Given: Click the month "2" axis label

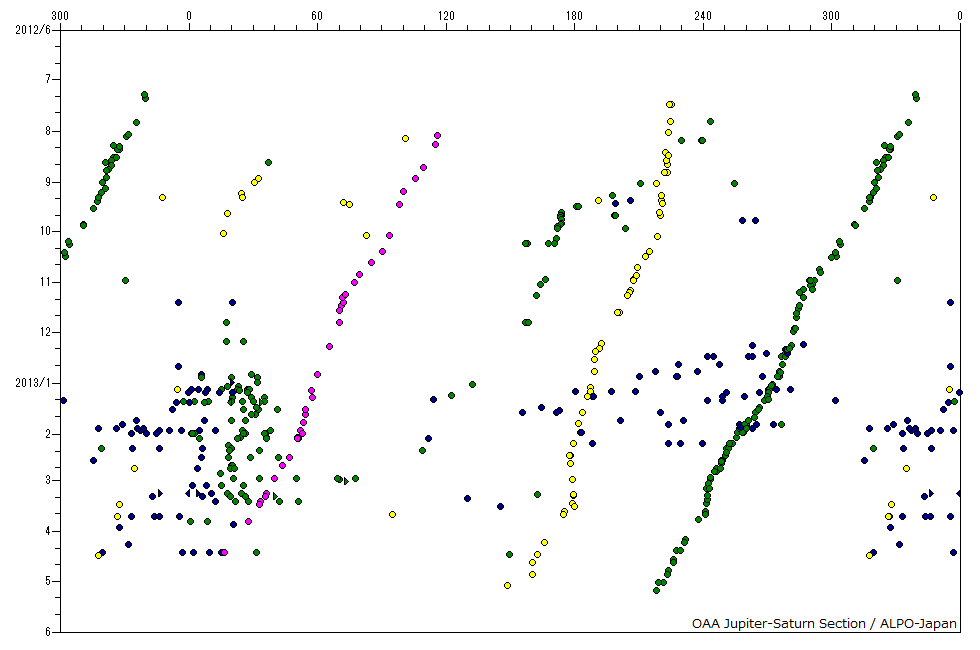Looking at the screenshot, I should (x=48, y=434).
